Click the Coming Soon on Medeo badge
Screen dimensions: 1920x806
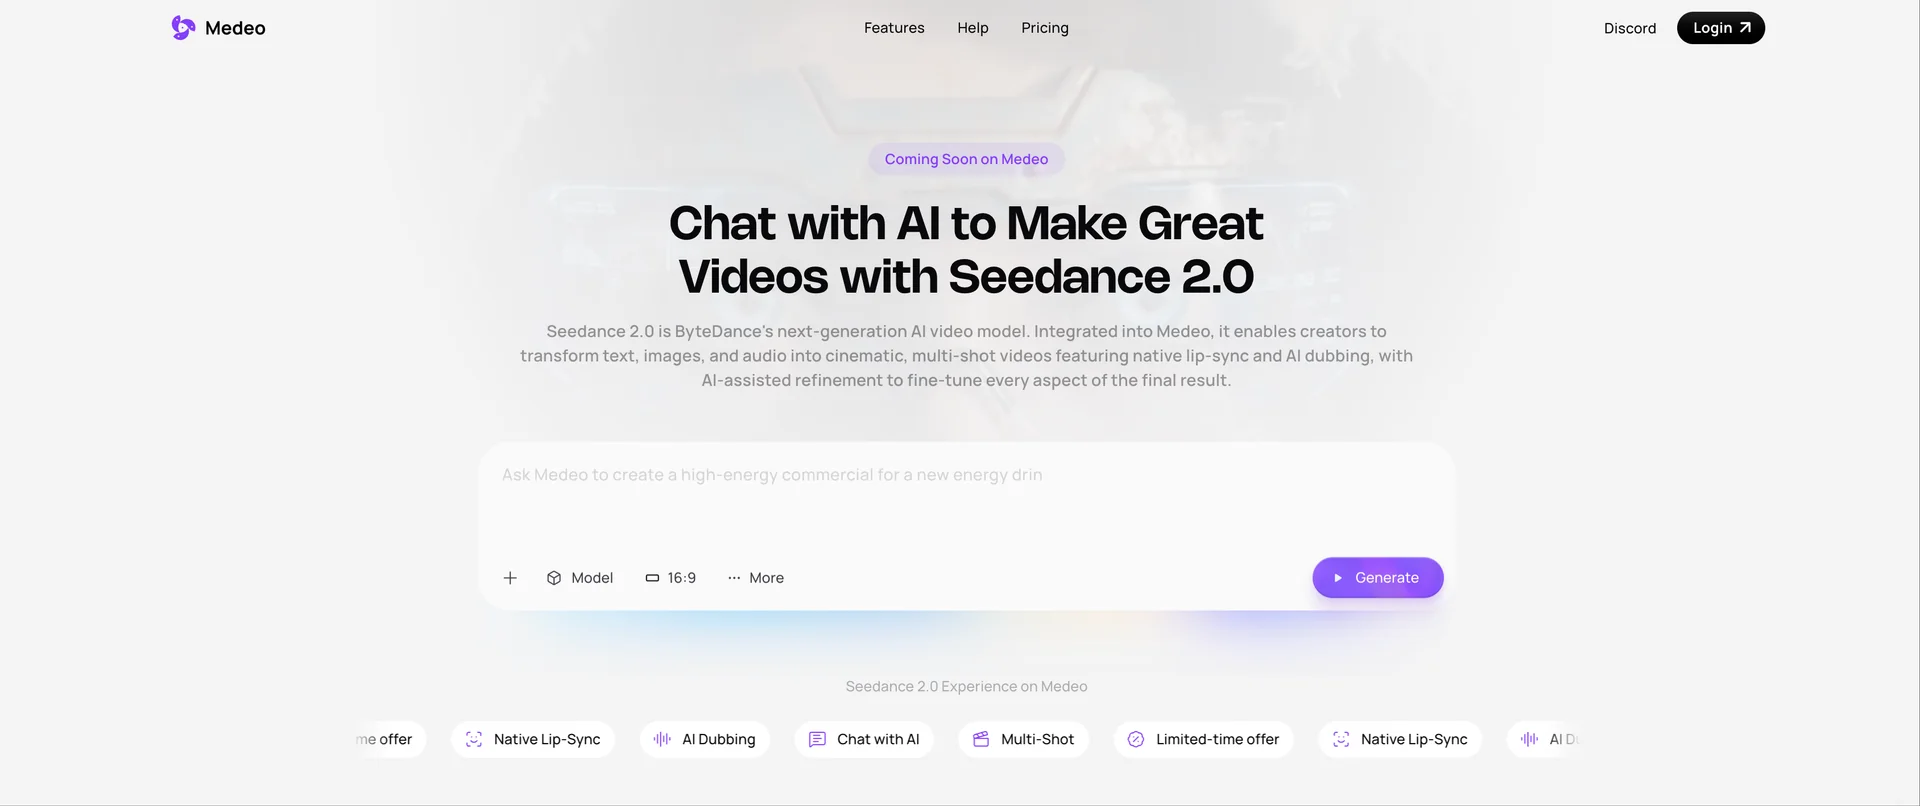pos(966,159)
